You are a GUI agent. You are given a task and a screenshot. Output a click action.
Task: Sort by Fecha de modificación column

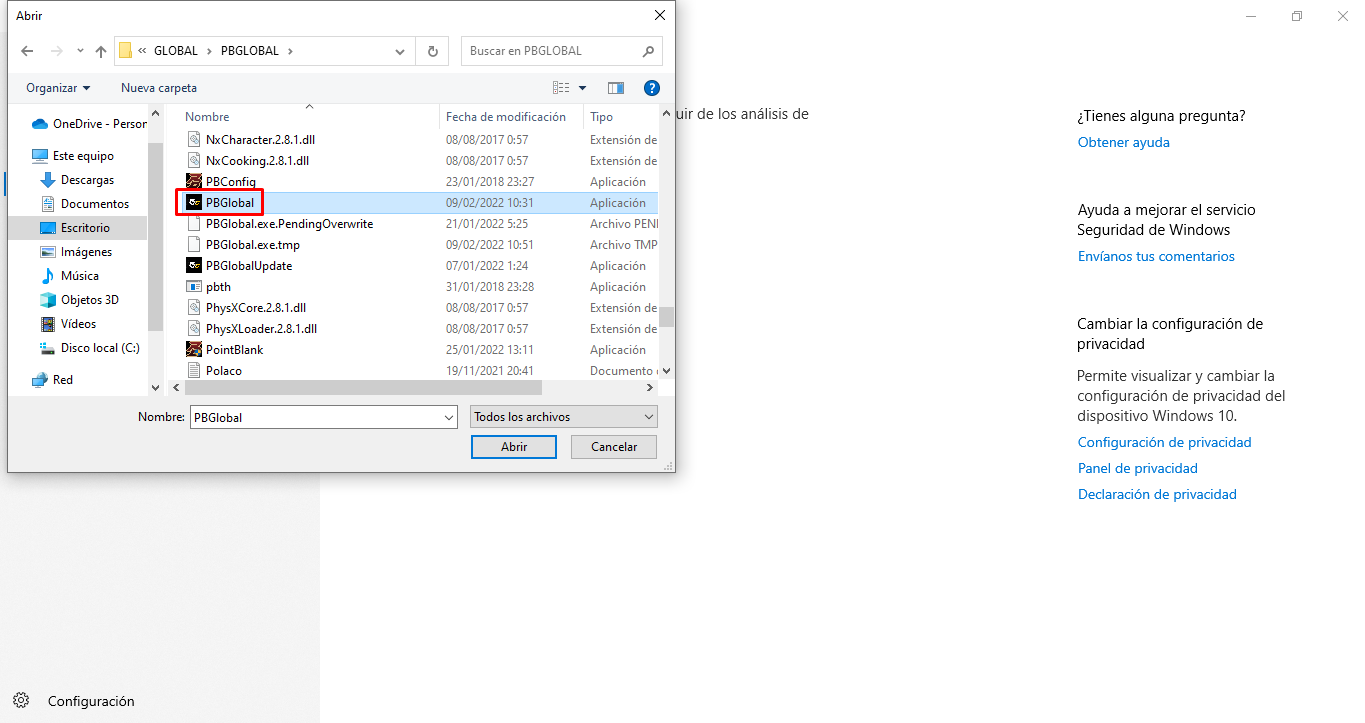(x=506, y=117)
